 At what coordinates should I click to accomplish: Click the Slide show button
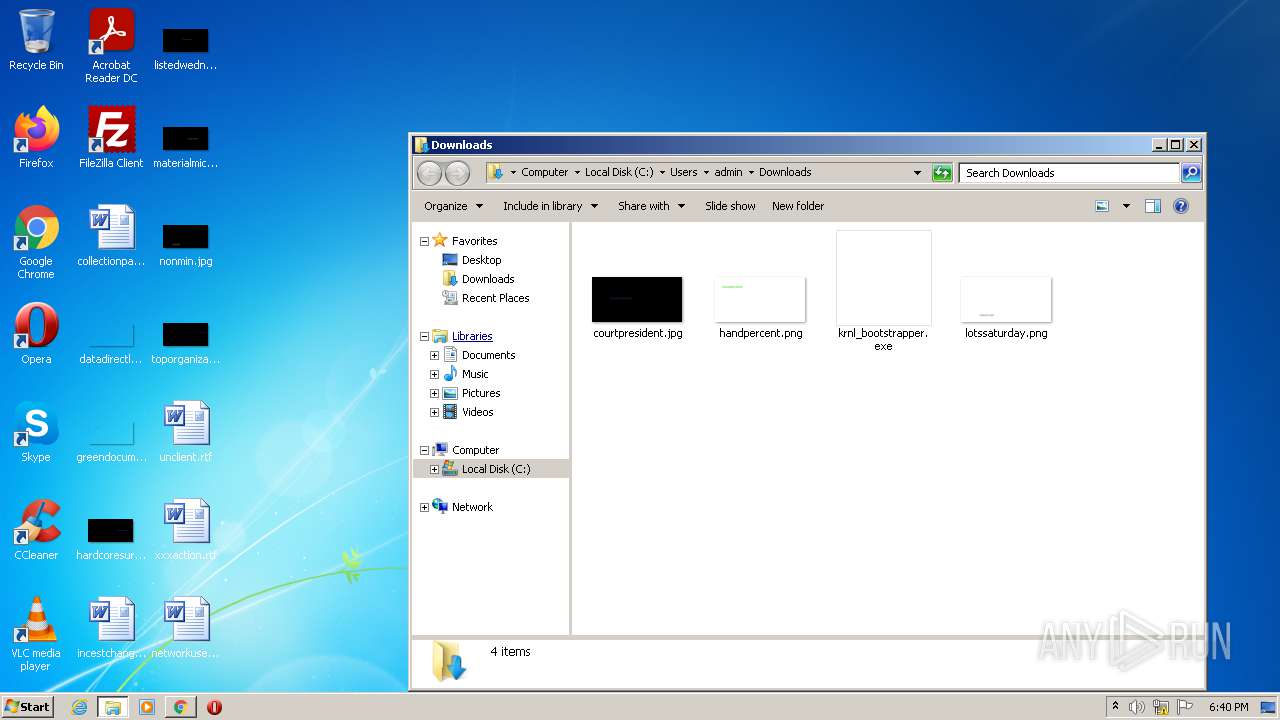730,206
